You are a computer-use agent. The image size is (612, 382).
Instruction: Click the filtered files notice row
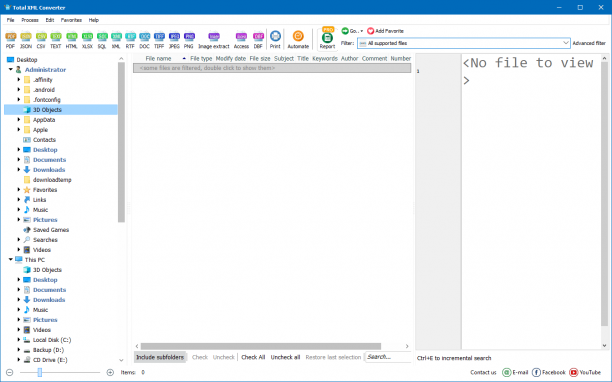[272, 68]
